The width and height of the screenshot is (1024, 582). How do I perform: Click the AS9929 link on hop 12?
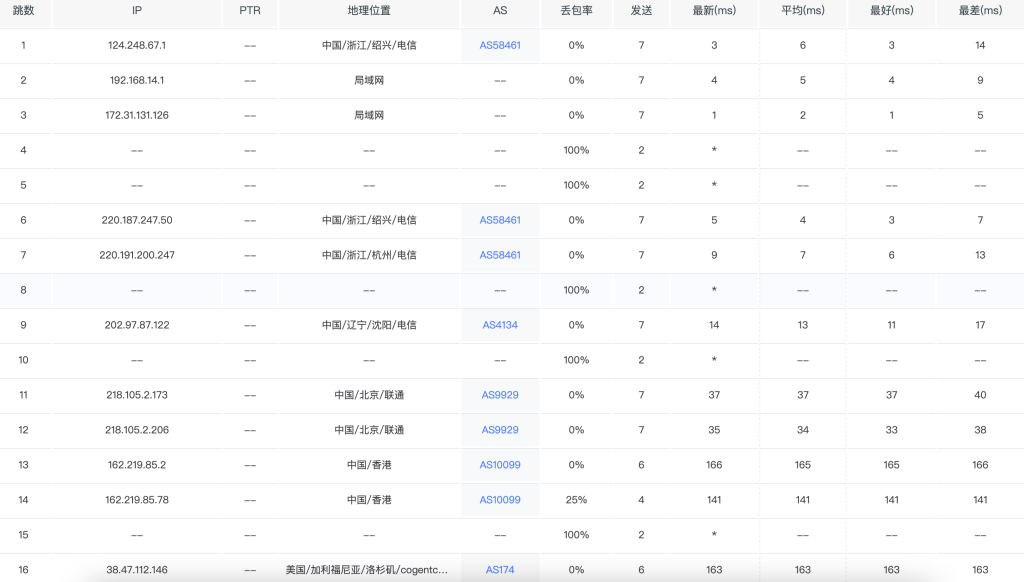click(x=499, y=430)
